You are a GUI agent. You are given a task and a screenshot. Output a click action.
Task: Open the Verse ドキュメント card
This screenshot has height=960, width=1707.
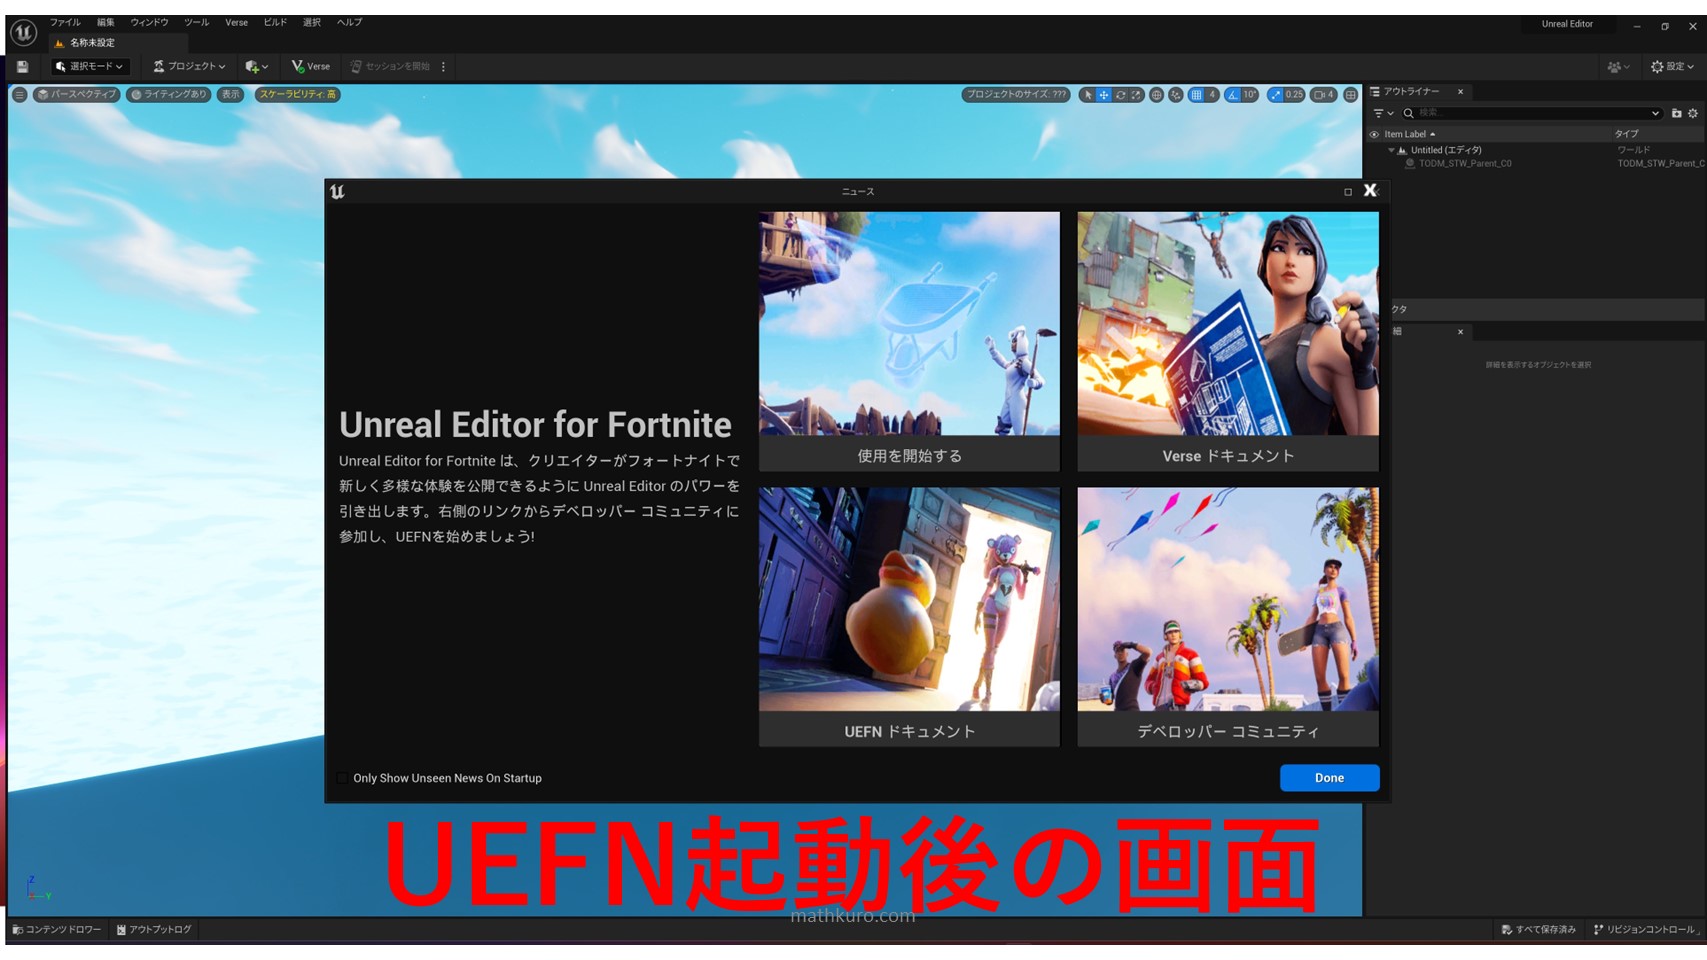(1228, 341)
